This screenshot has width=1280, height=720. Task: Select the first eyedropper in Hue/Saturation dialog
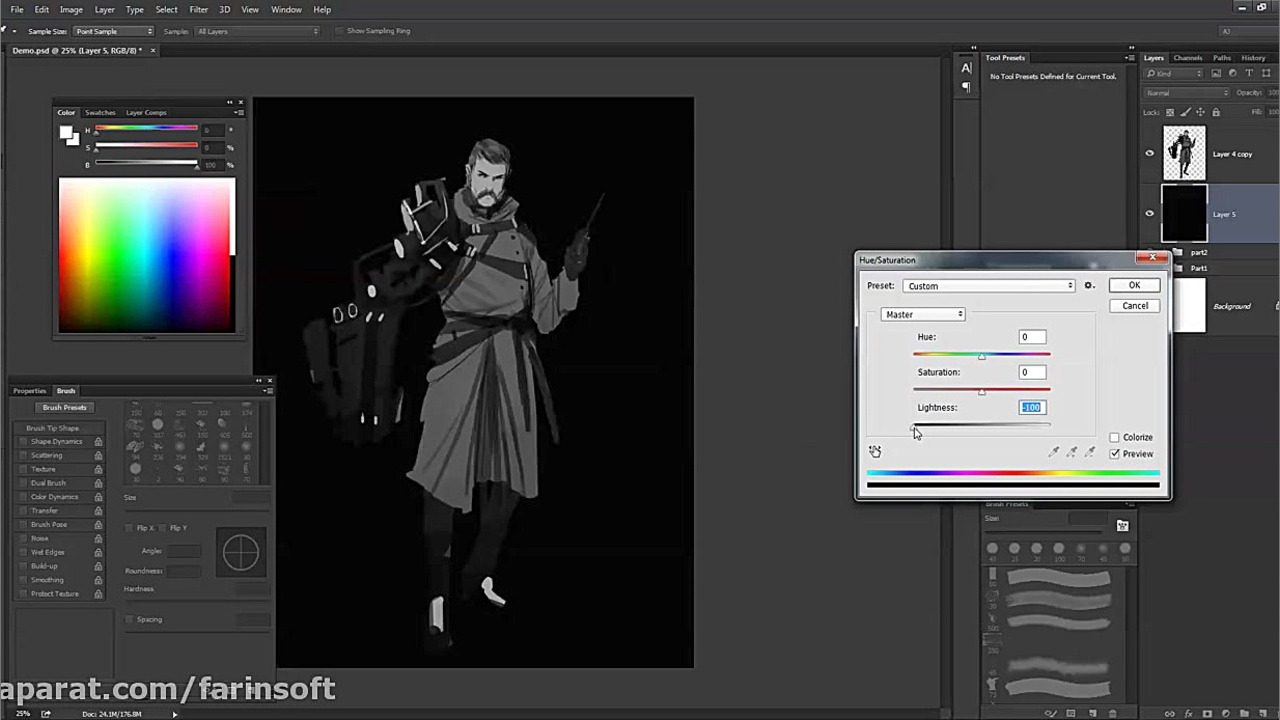(x=1054, y=453)
